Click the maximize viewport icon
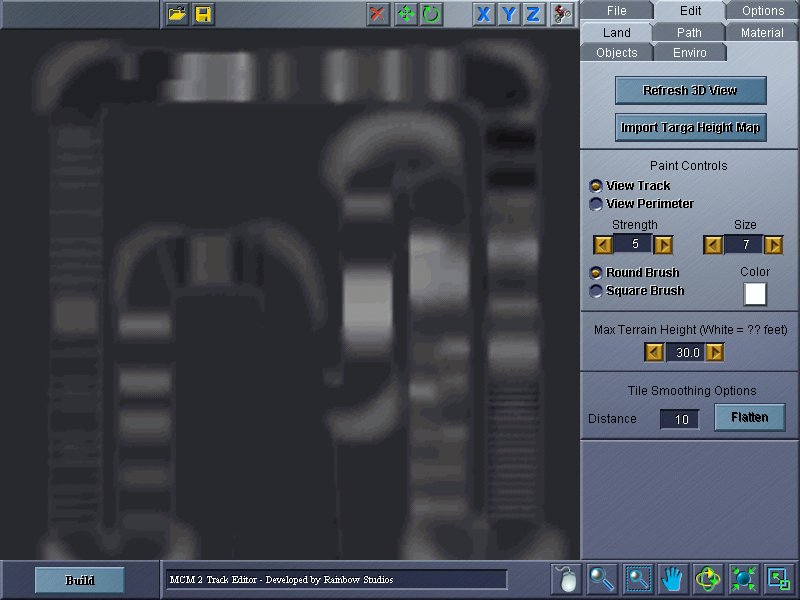Screen dimensions: 800x600 pyautogui.click(x=779, y=579)
